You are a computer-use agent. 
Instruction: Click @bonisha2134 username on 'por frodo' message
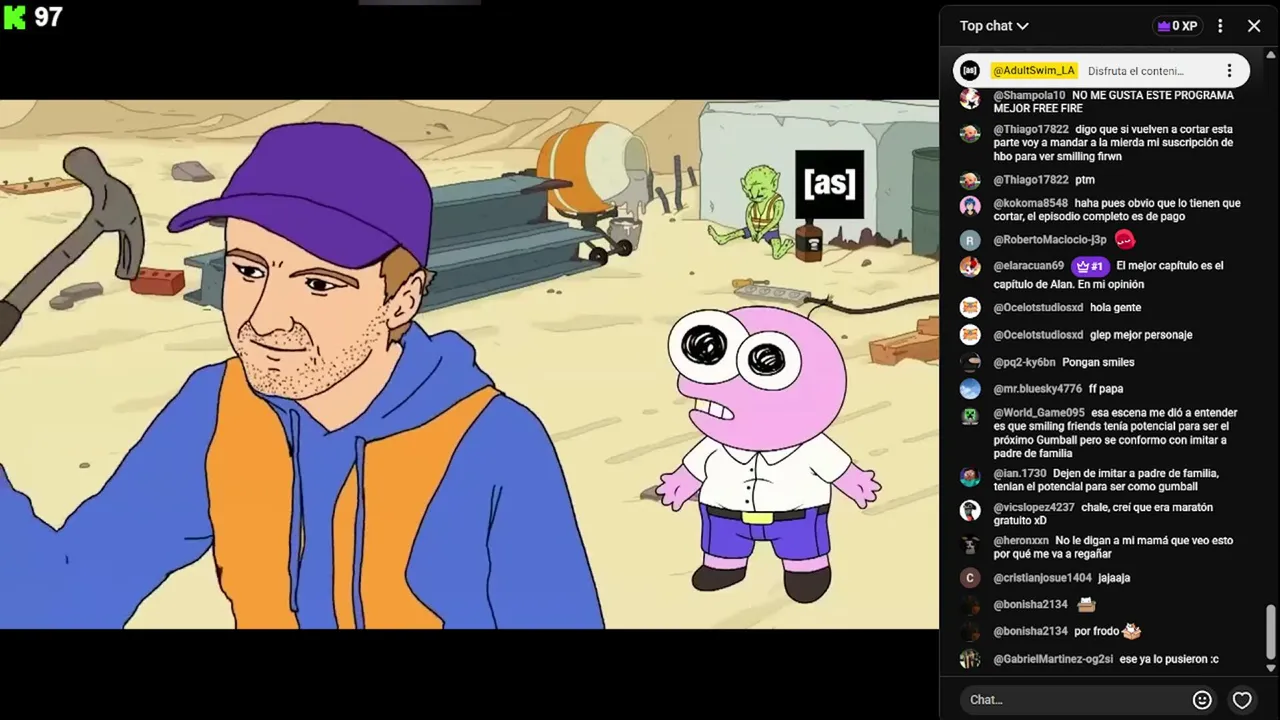point(1030,631)
